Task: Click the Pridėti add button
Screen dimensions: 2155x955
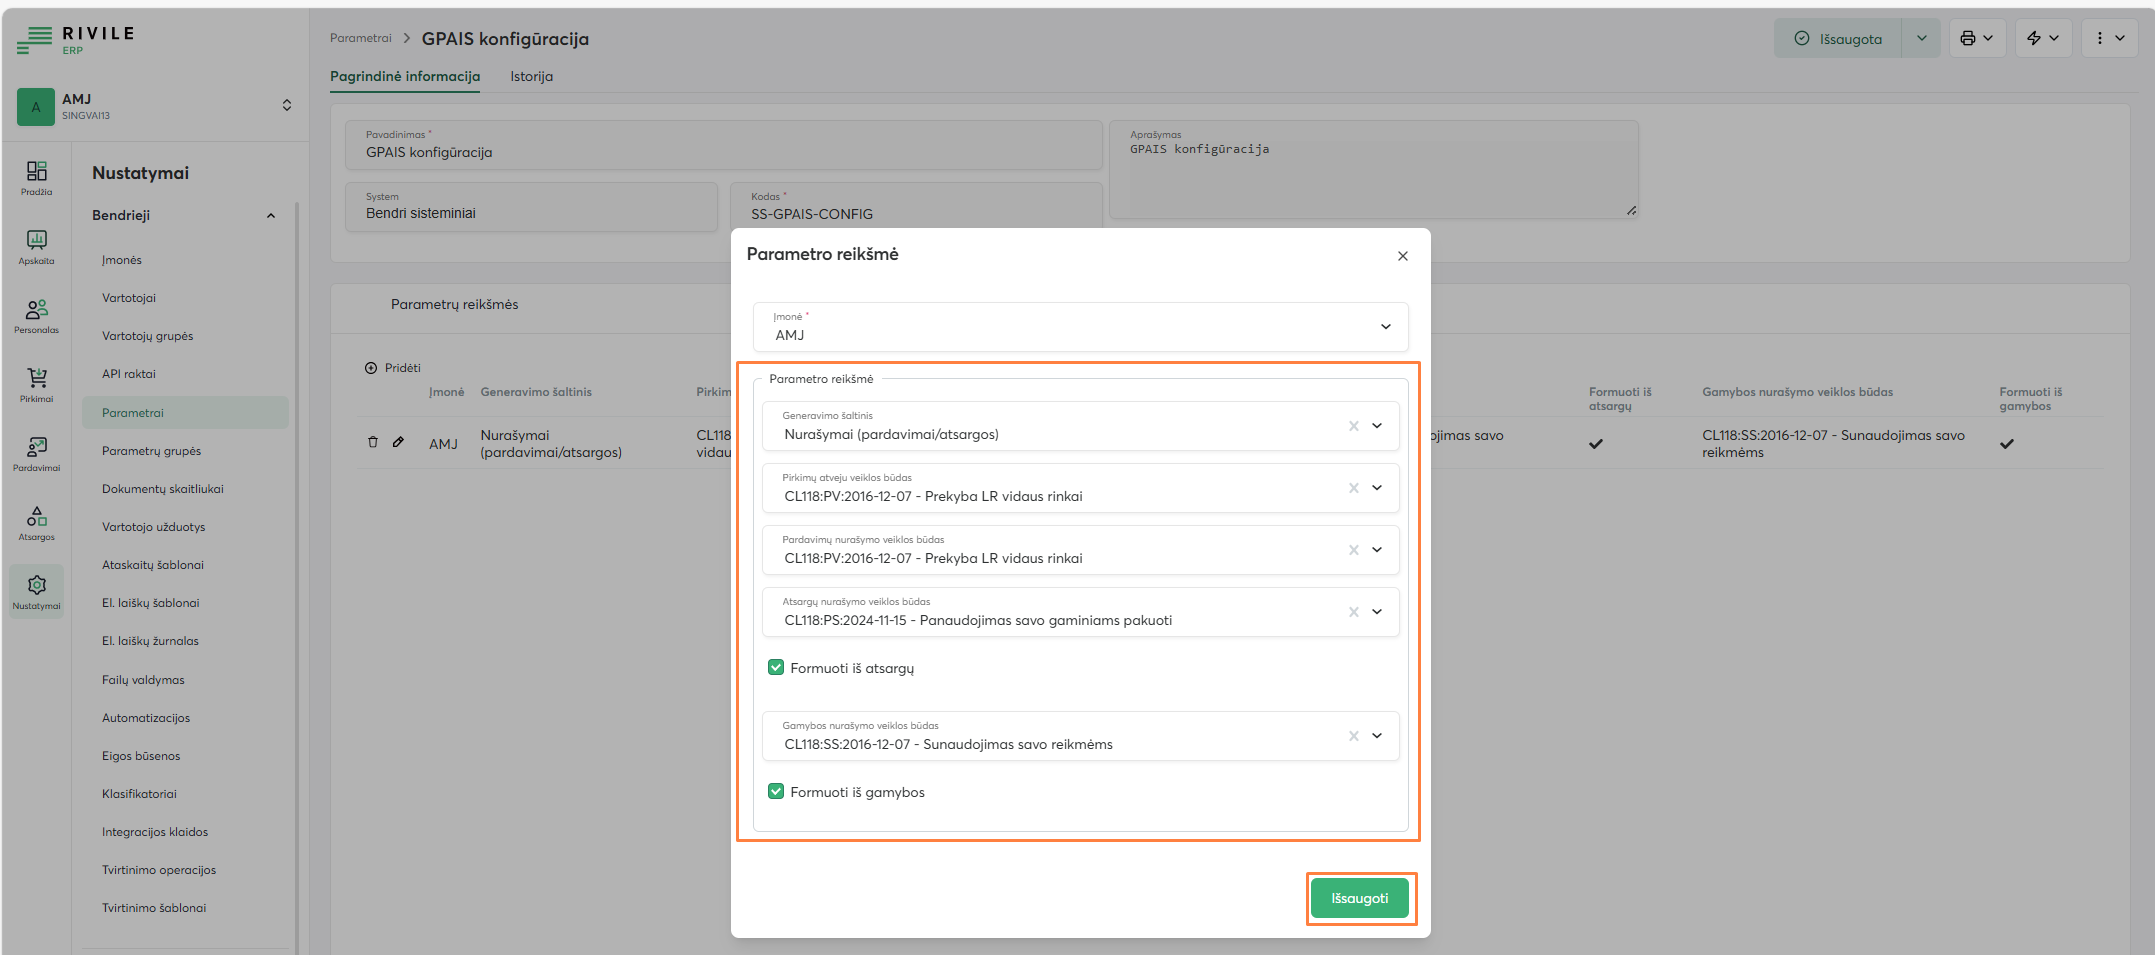Action: coord(393,368)
